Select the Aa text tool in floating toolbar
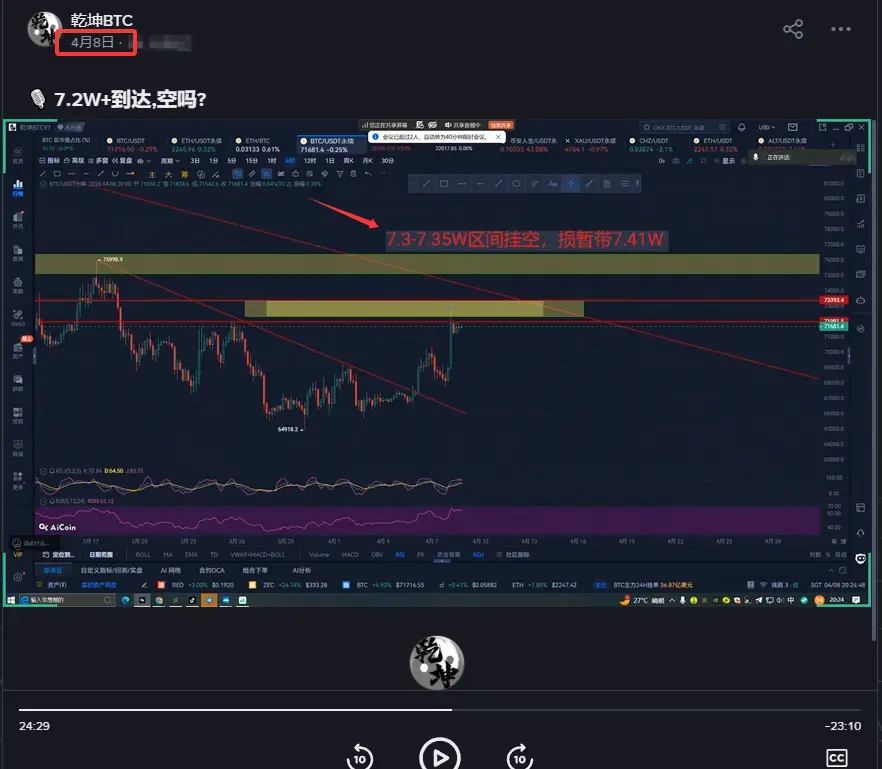The width and height of the screenshot is (882, 769). pos(552,183)
